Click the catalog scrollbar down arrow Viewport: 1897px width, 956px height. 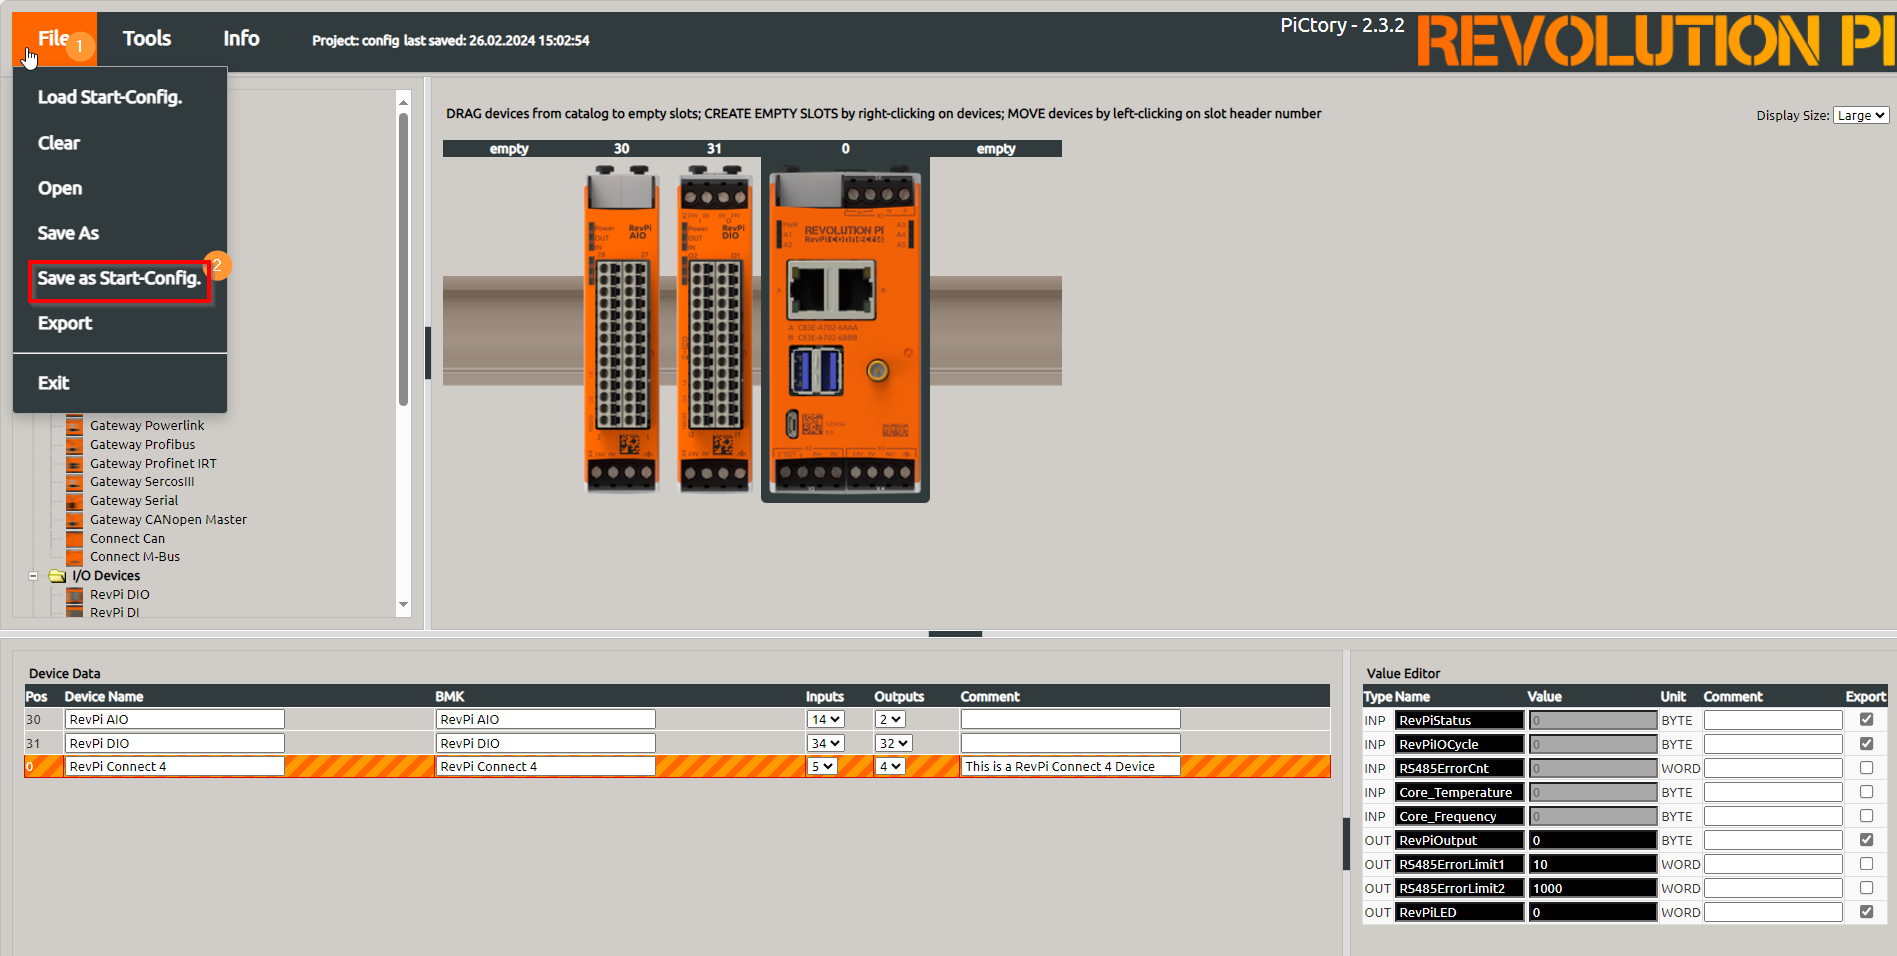point(403,604)
